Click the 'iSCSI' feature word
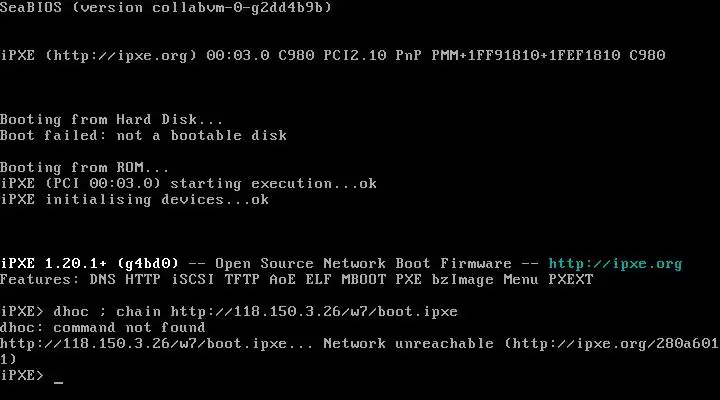The height and width of the screenshot is (400, 720). coord(193,279)
